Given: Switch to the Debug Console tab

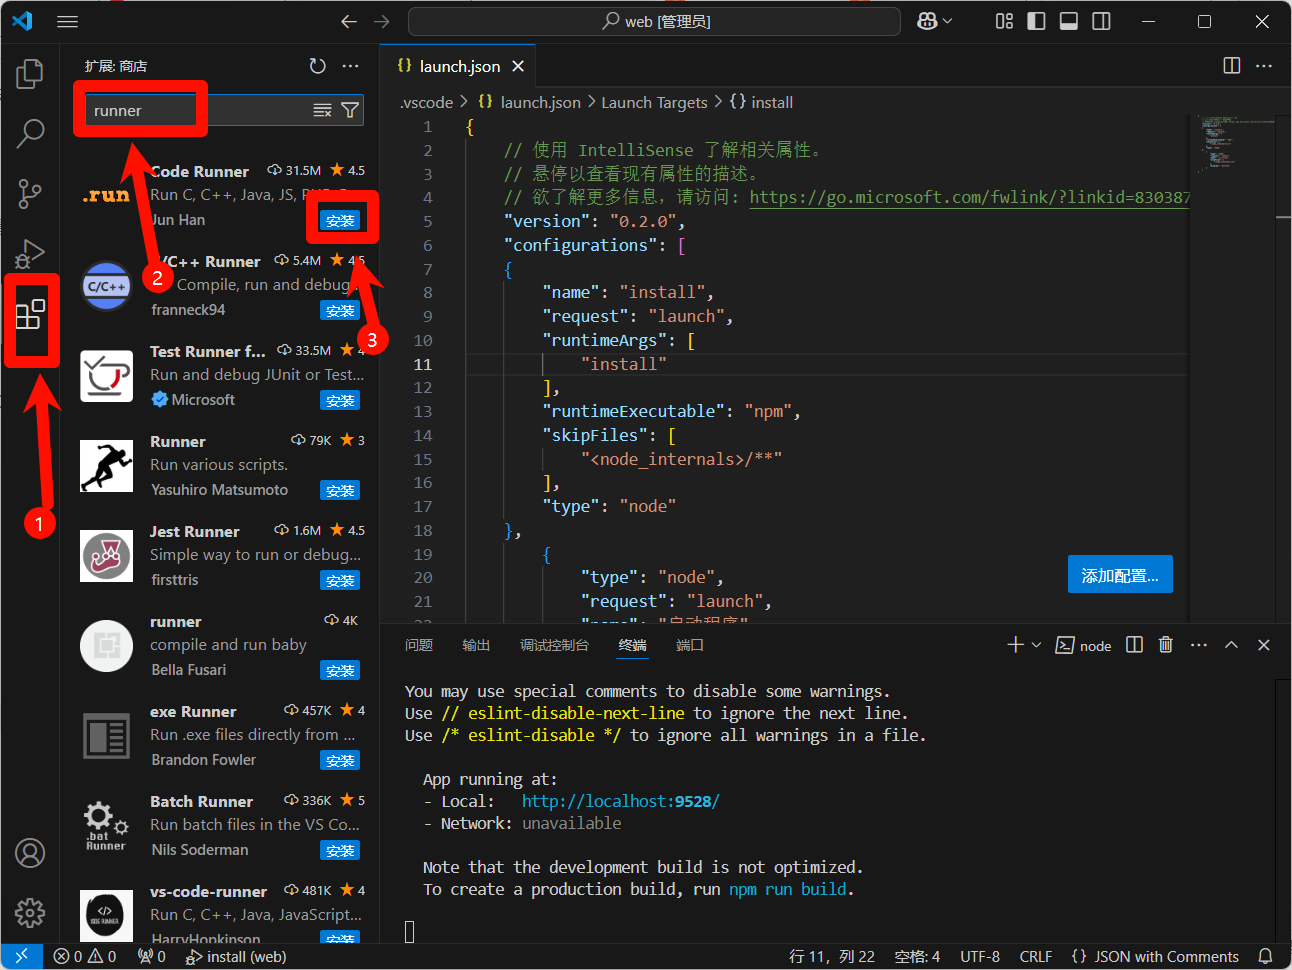Looking at the screenshot, I should pyautogui.click(x=554, y=645).
